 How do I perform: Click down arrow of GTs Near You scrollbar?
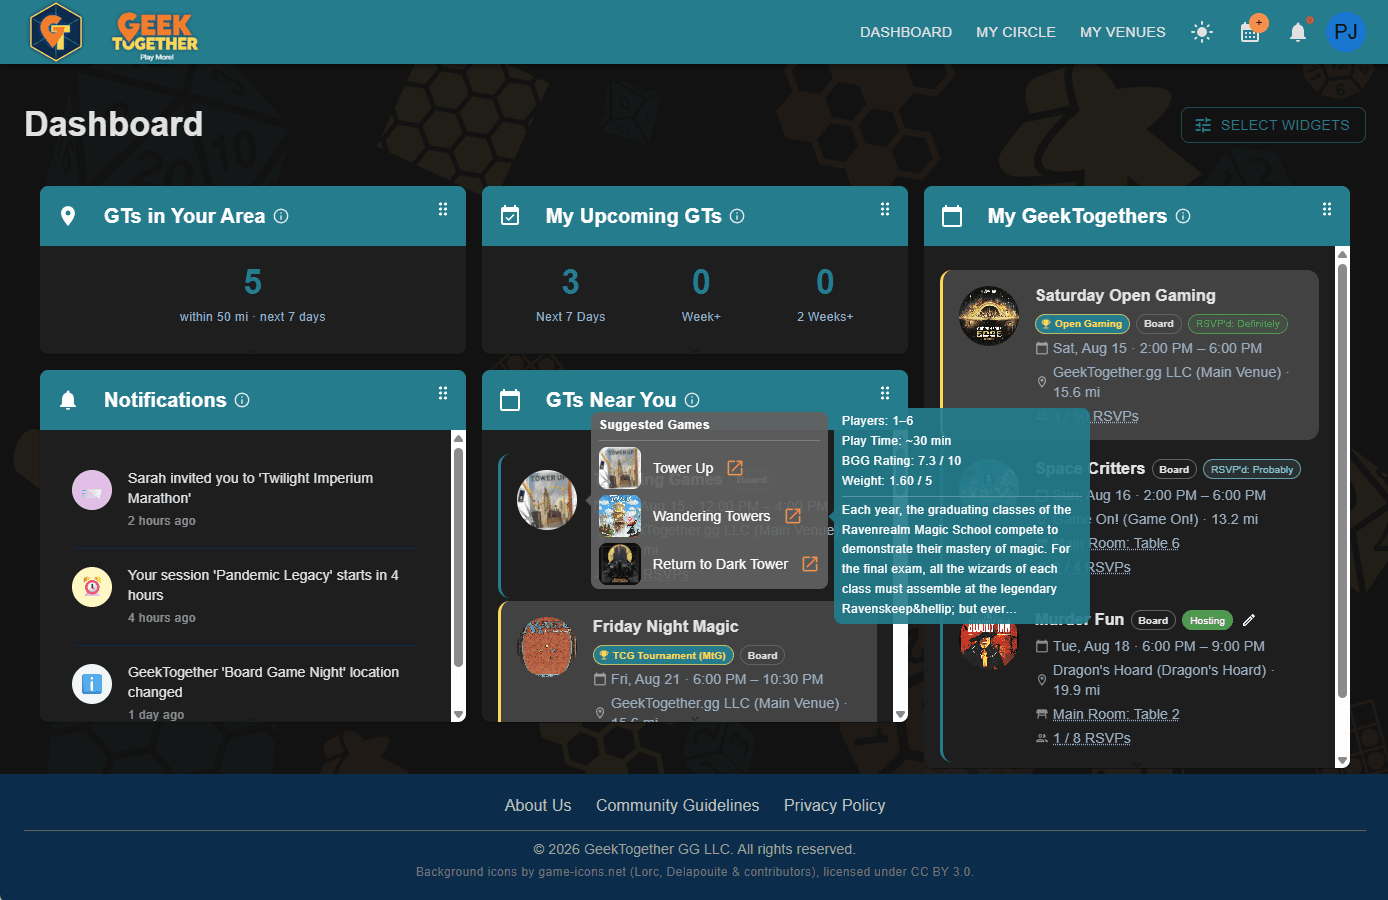[x=900, y=715]
